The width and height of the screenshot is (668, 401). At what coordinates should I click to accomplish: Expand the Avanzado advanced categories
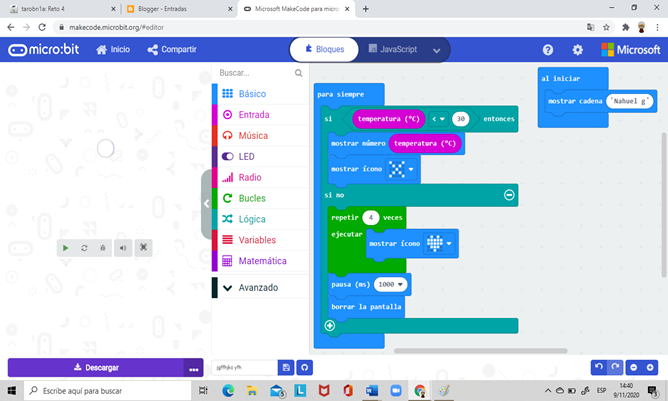point(260,288)
